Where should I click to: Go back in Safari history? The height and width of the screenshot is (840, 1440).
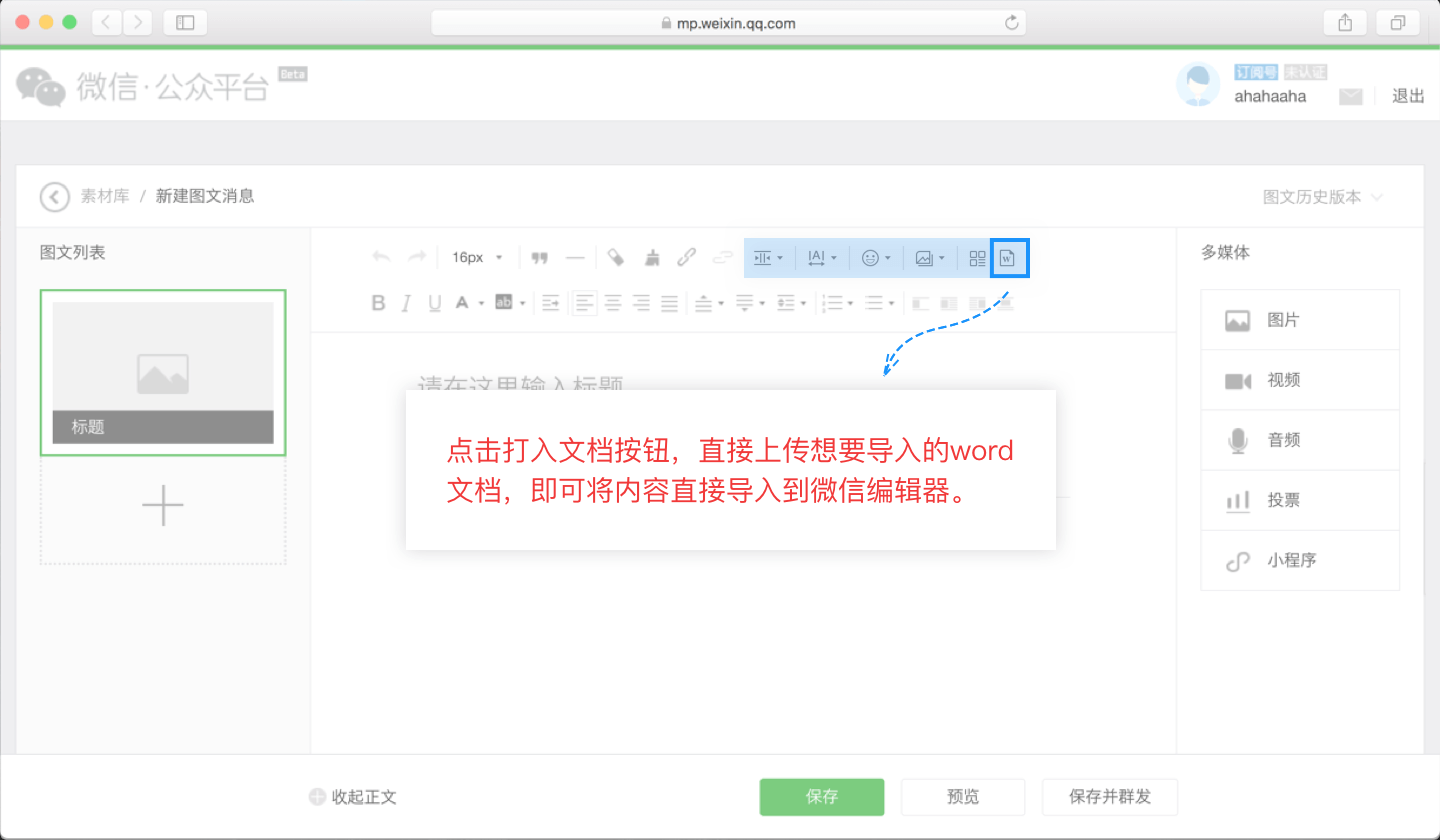coord(107,22)
